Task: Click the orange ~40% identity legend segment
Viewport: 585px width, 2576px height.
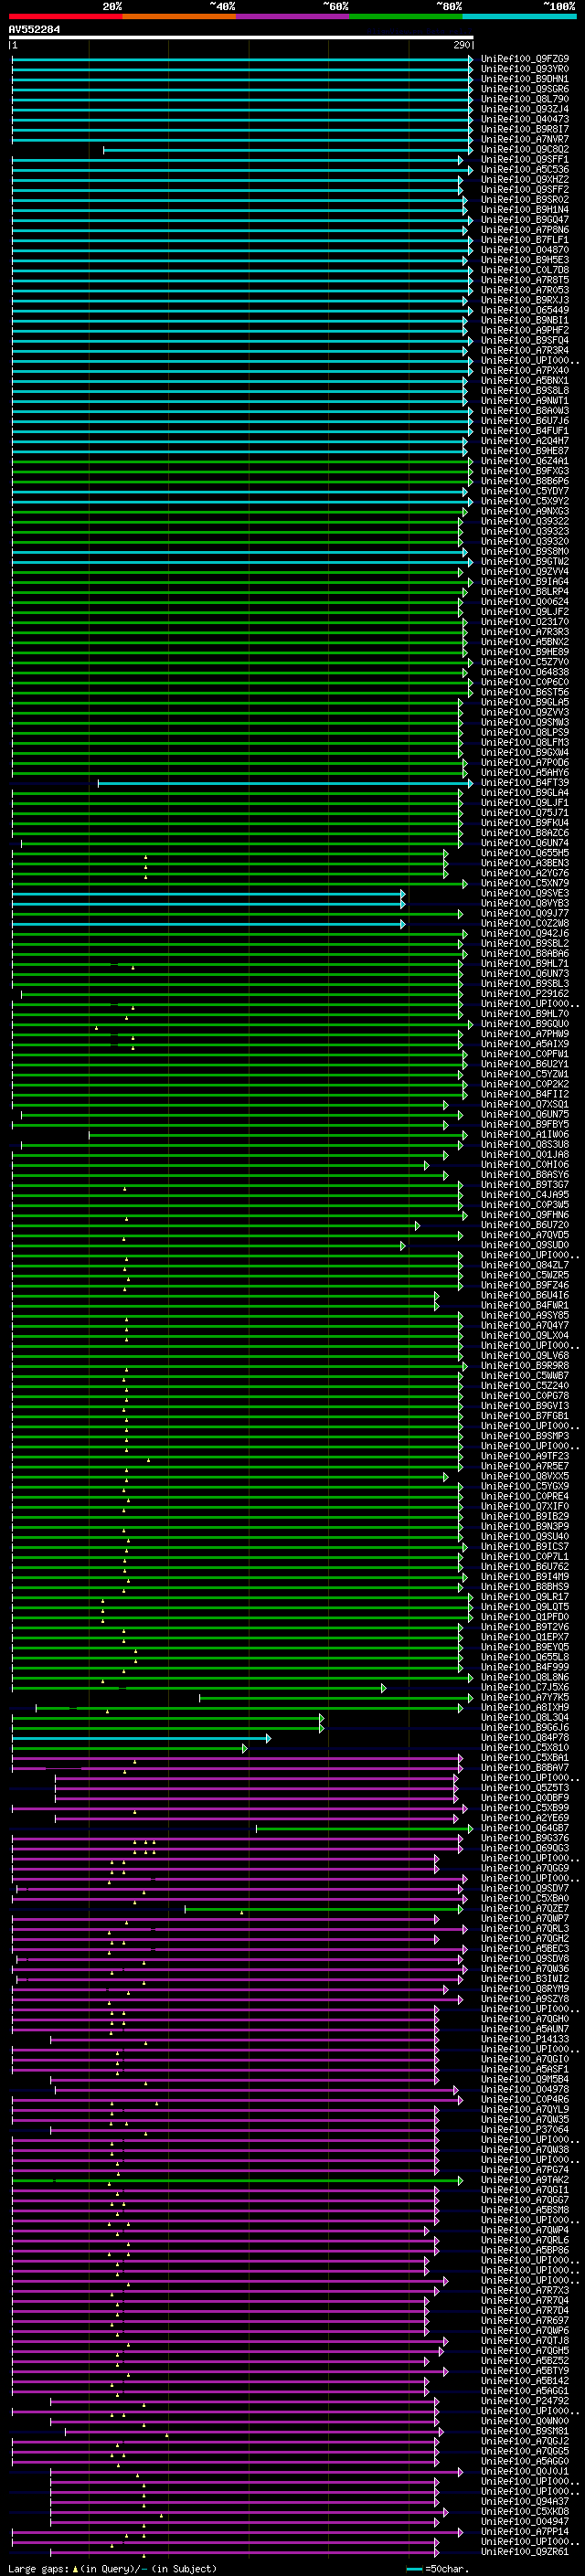Action: (179, 16)
